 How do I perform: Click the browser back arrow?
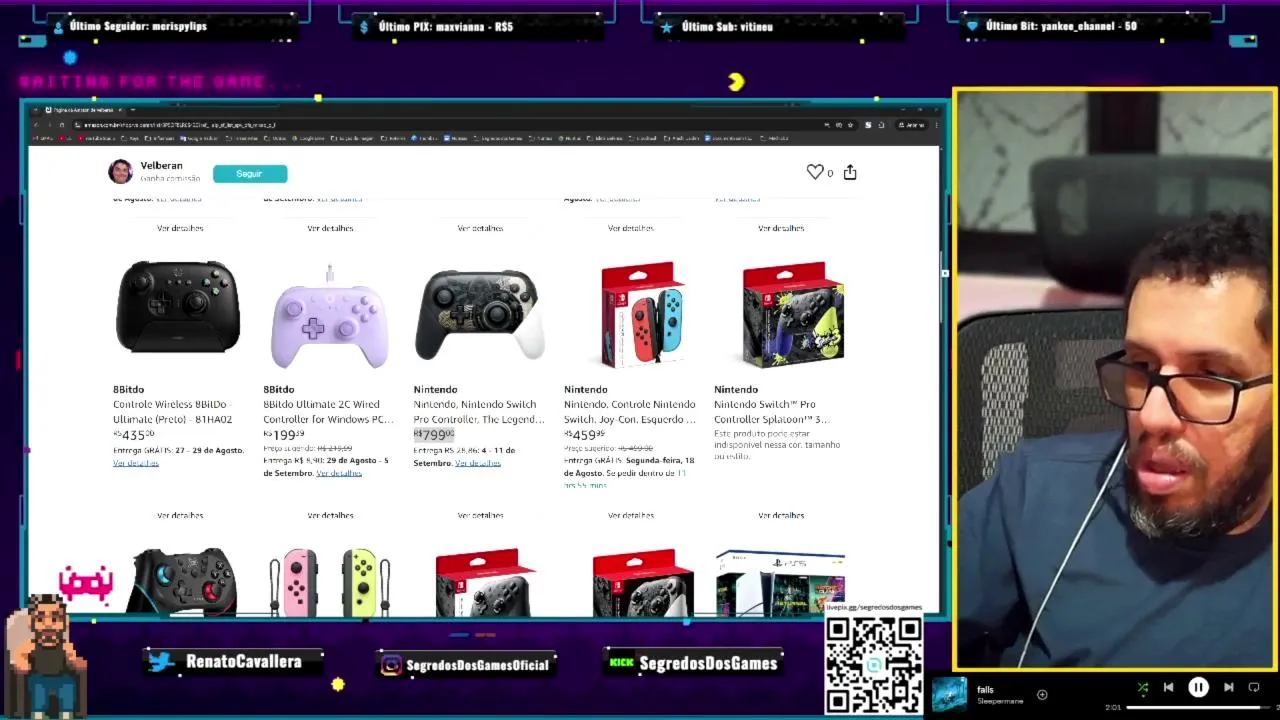click(35, 125)
